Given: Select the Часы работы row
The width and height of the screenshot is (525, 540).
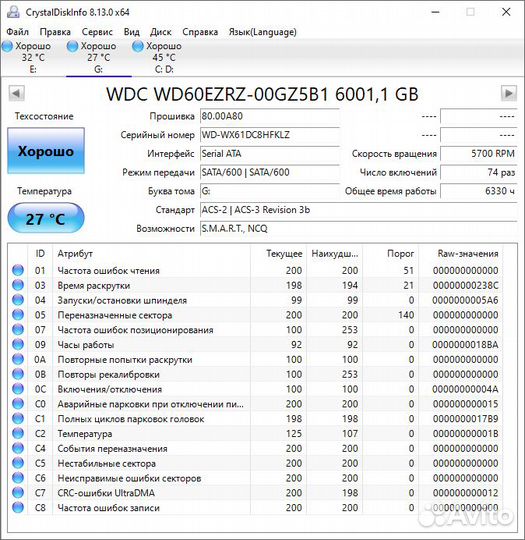Looking at the screenshot, I should pyautogui.click(x=255, y=344).
